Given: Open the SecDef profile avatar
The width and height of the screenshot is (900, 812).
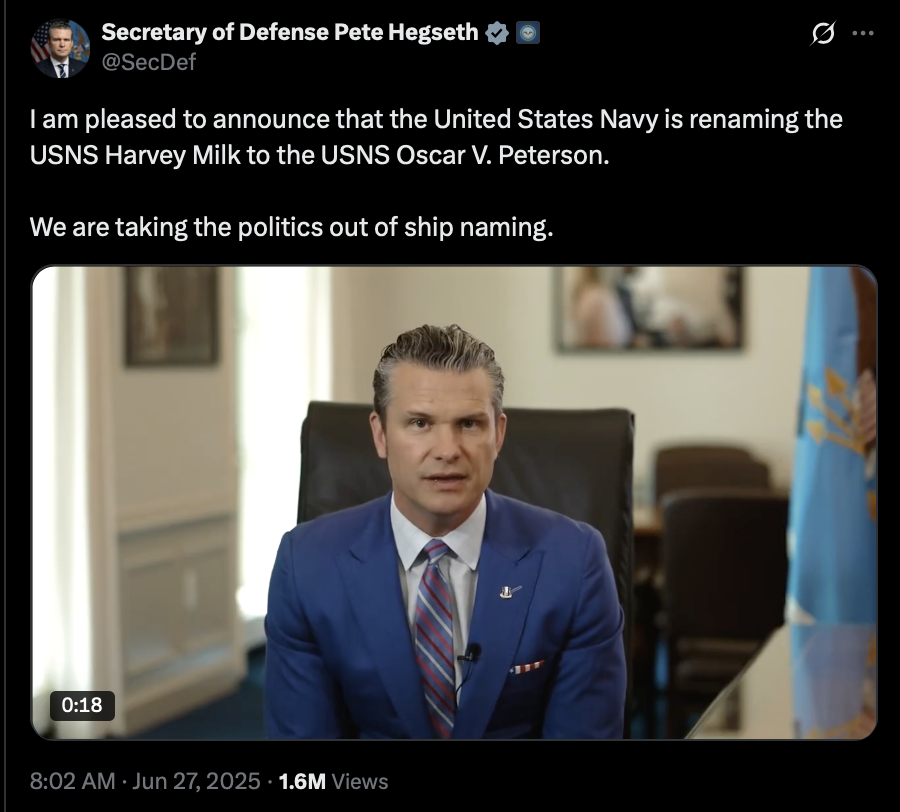Looking at the screenshot, I should 60,48.
